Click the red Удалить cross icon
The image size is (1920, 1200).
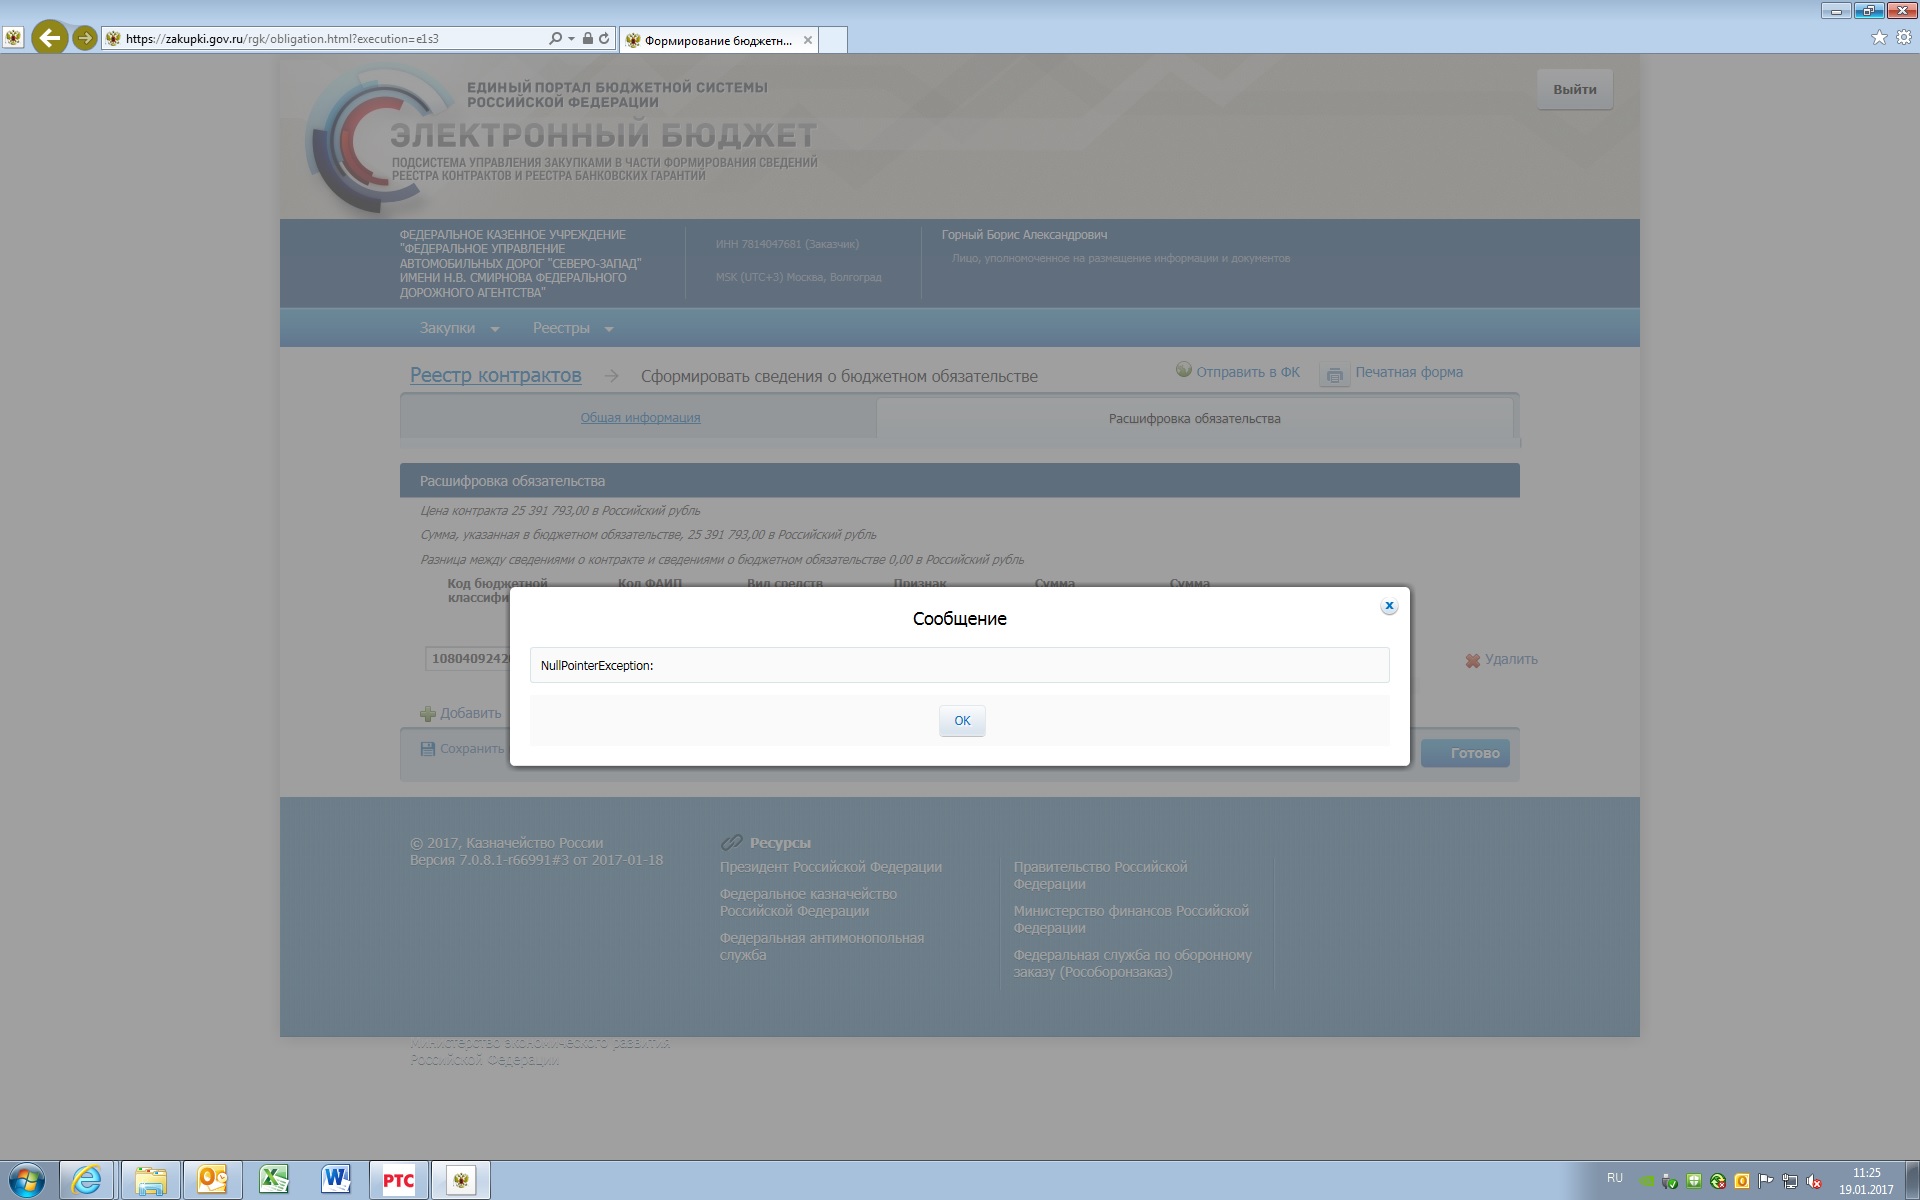[x=1472, y=660]
